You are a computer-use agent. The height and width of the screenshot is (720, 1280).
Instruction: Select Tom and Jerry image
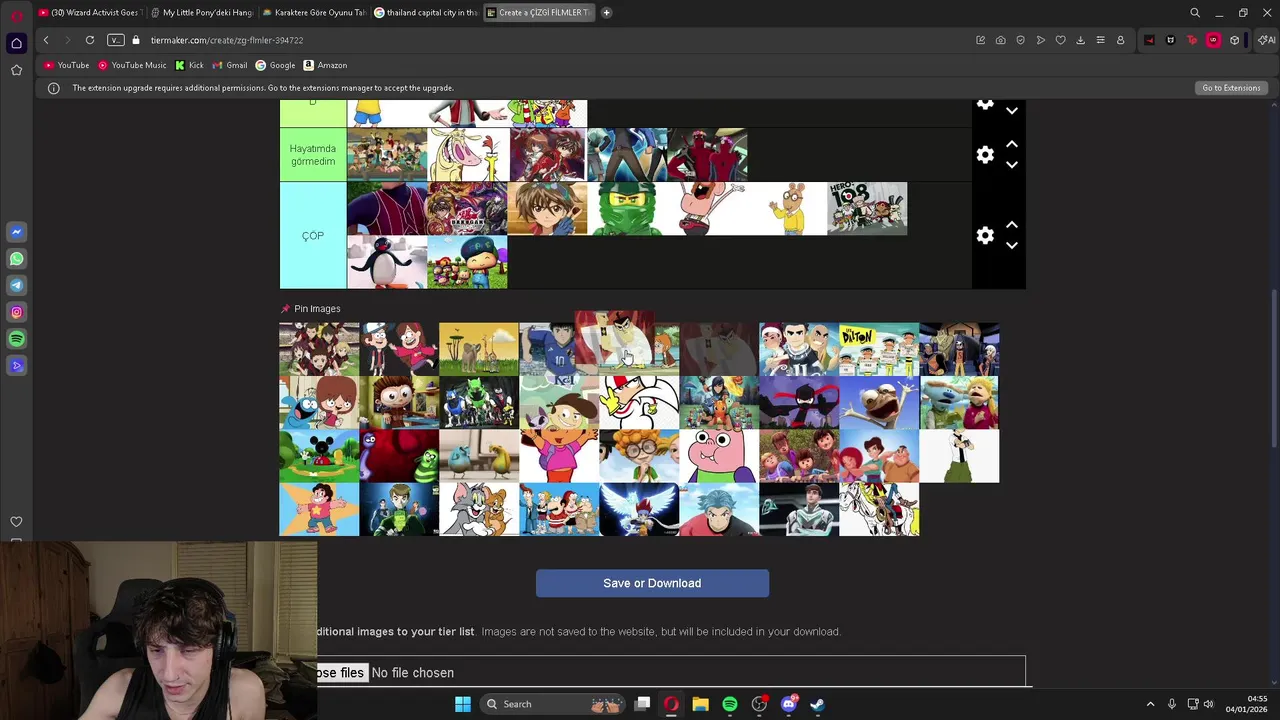[x=479, y=510]
